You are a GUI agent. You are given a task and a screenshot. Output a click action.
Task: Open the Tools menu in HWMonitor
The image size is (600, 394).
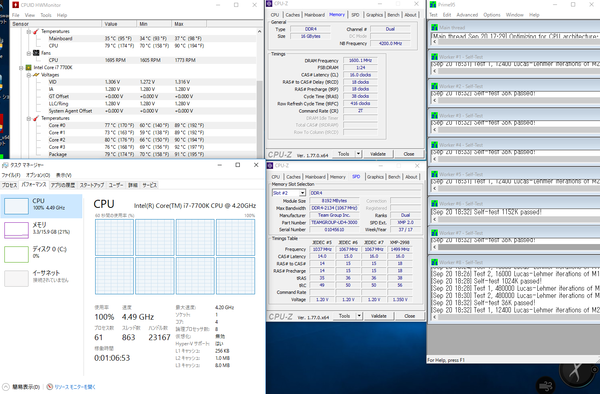tap(46, 15)
